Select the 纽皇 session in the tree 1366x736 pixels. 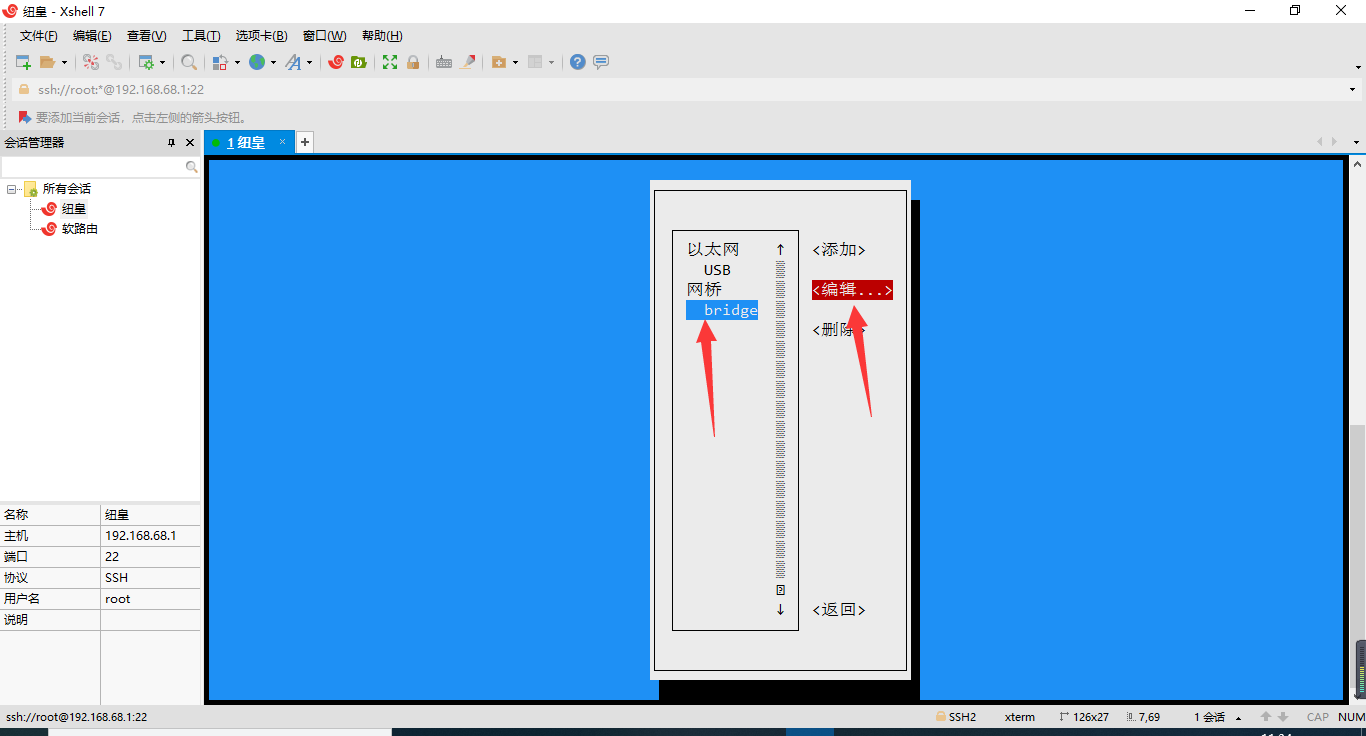[74, 209]
